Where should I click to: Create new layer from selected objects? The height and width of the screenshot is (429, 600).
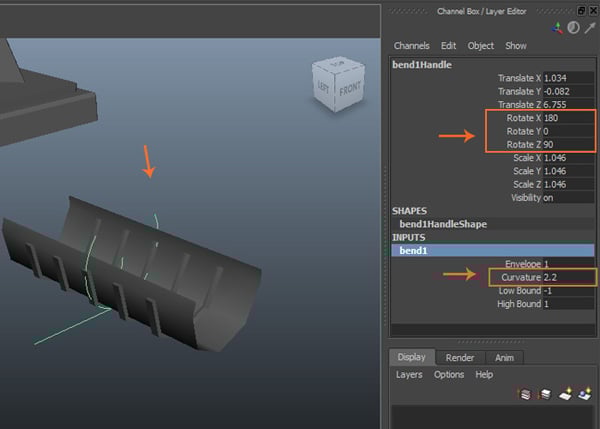[x=583, y=394]
